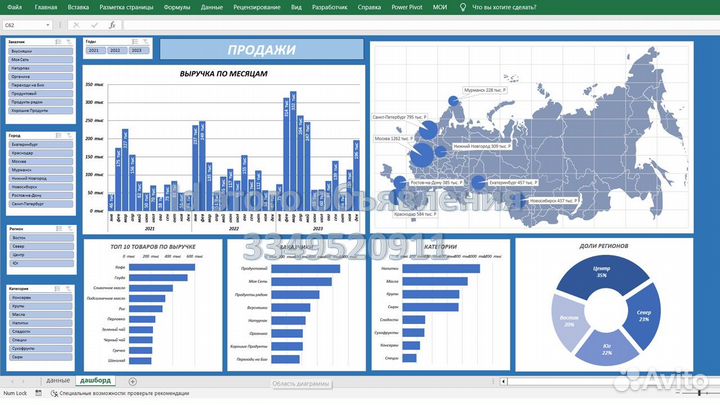
Task: Open the Вид ribbon tab
Action: point(296,7)
